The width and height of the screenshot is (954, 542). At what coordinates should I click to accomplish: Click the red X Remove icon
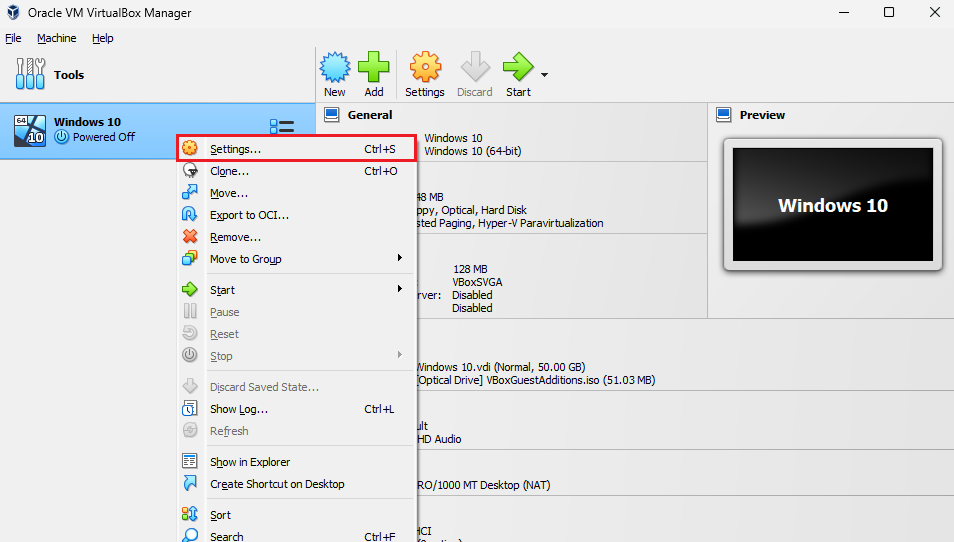(x=190, y=236)
